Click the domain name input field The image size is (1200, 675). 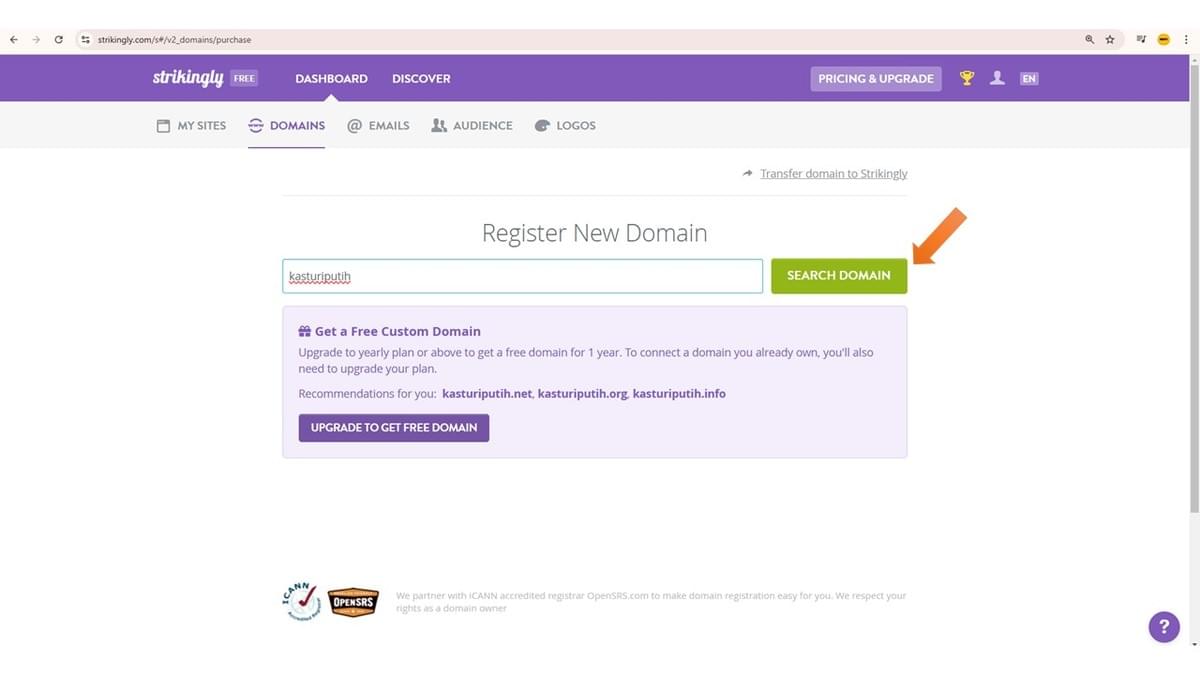click(522, 276)
